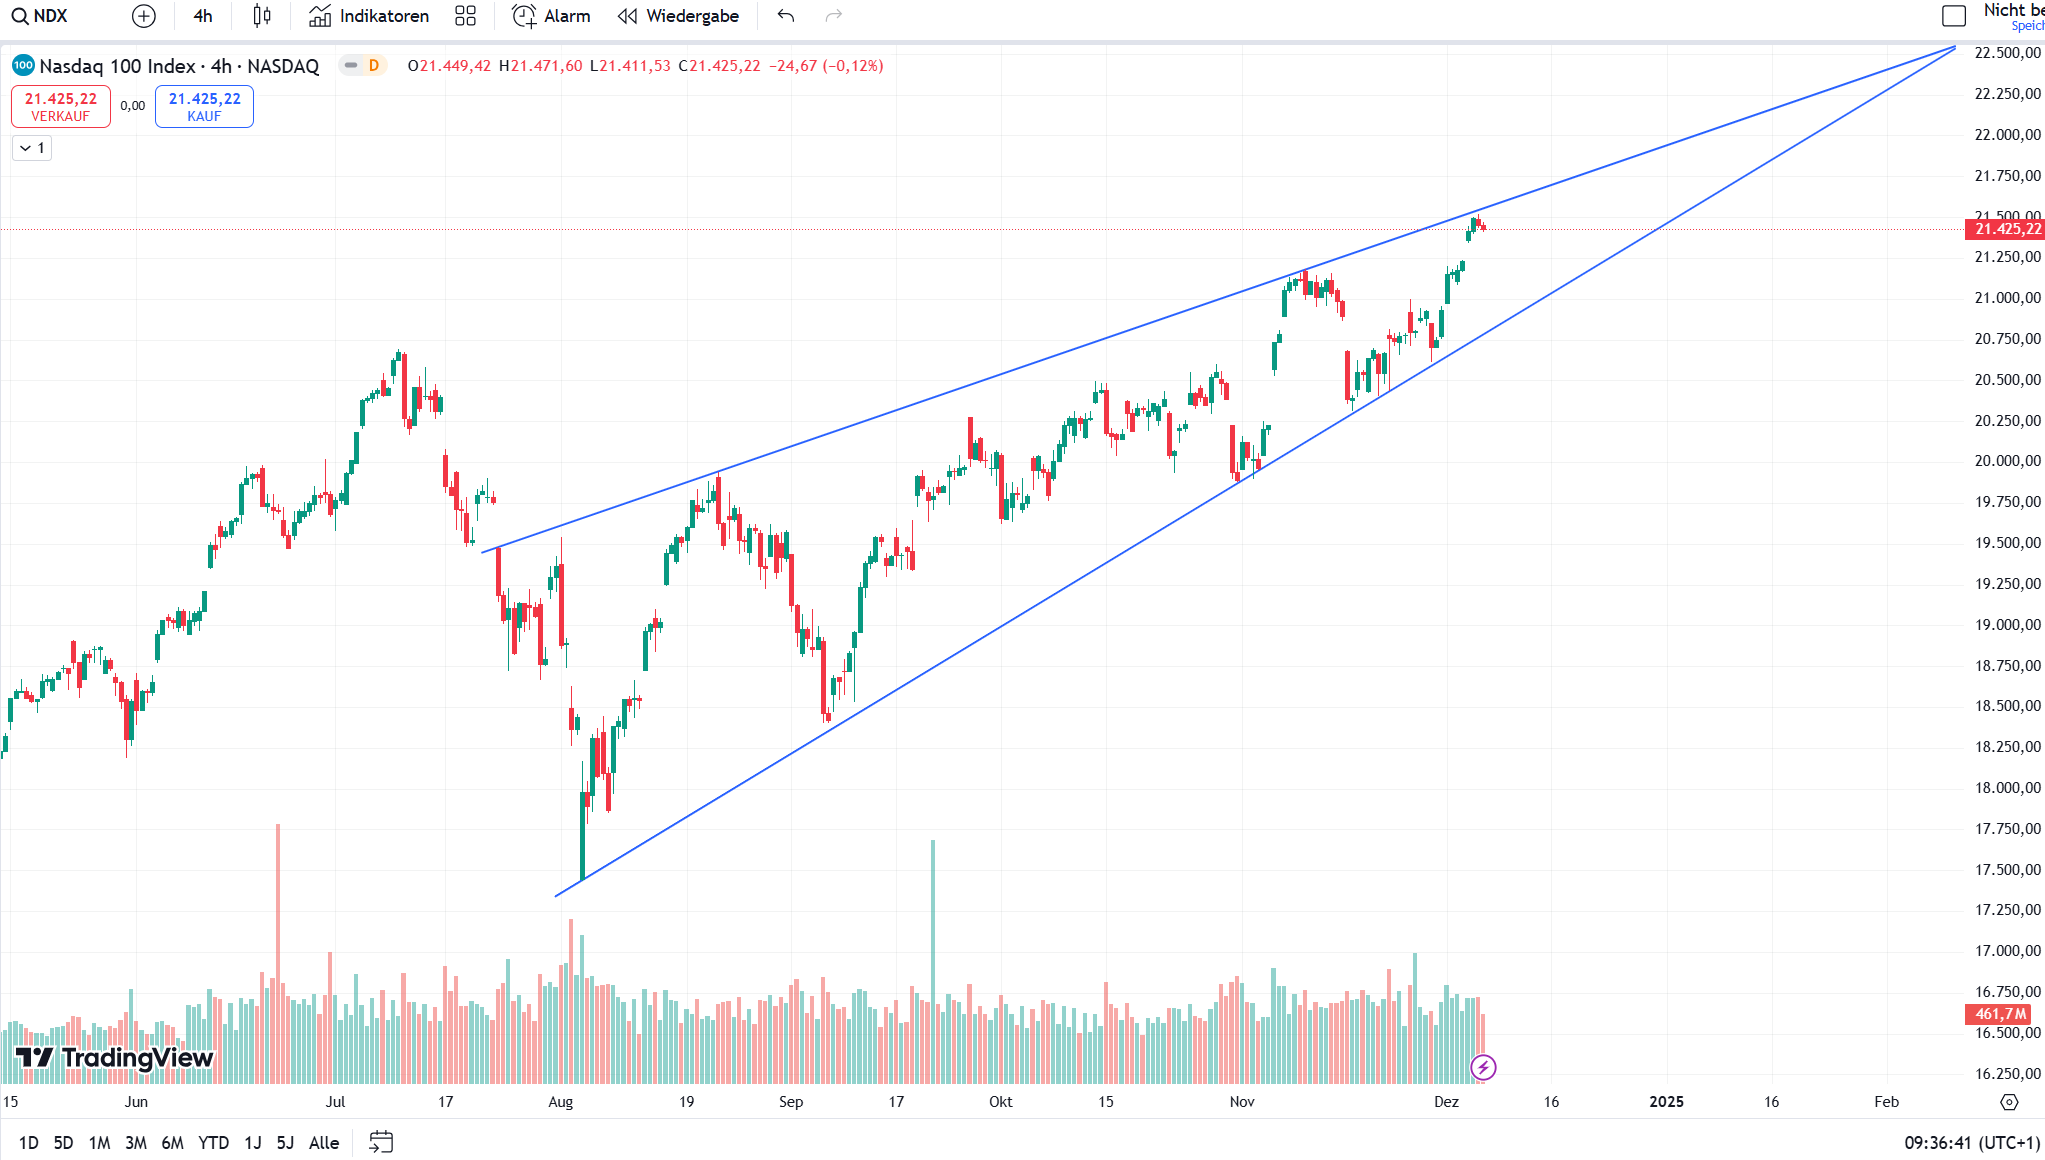
Task: Open timezone menu showing UTC+1
Action: [1971, 1142]
